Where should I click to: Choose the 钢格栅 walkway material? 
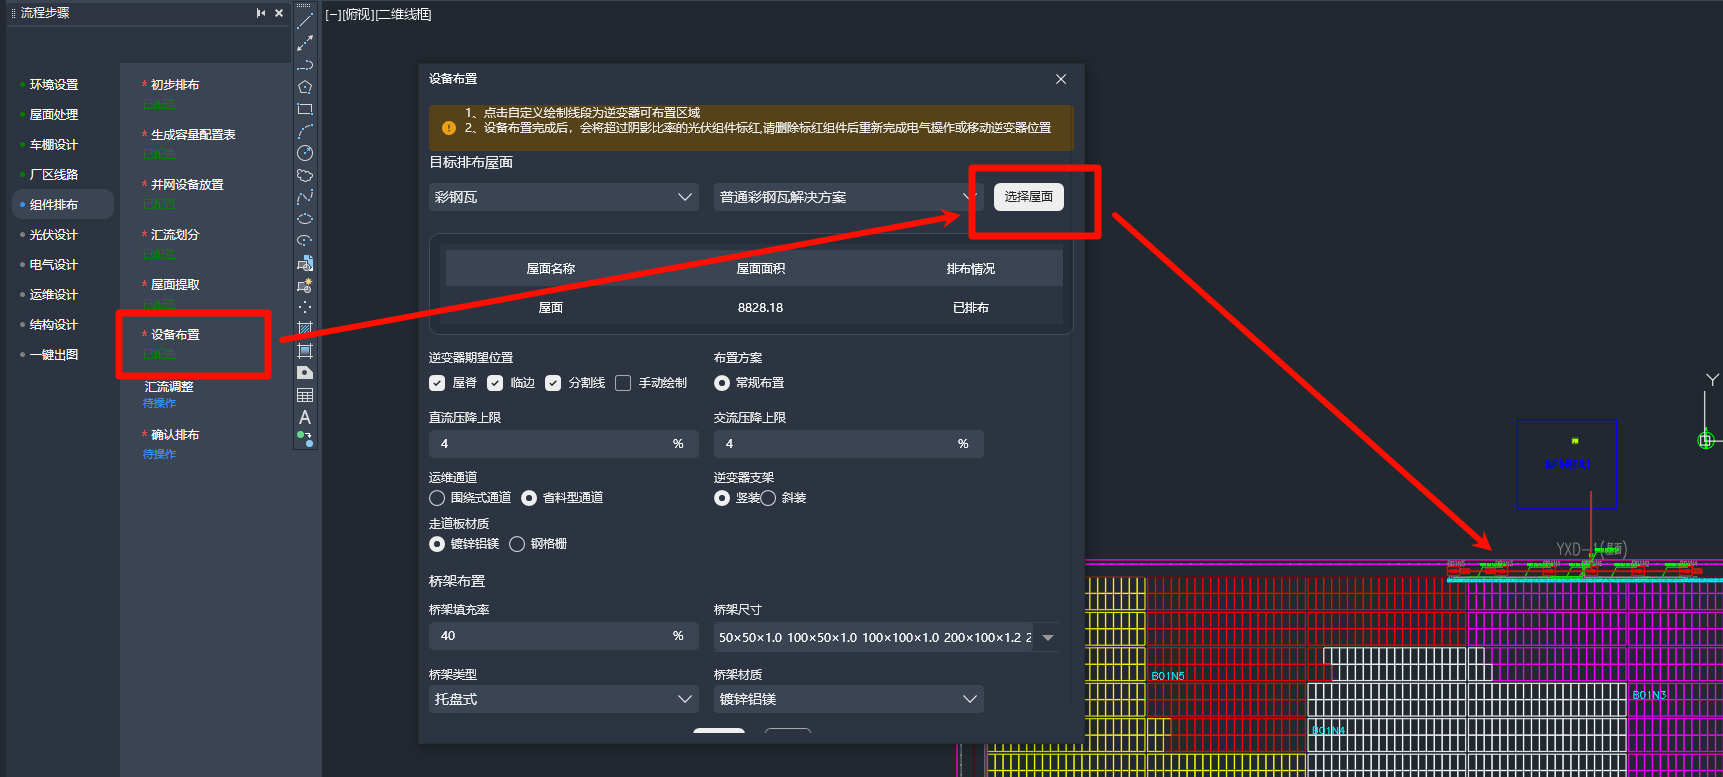click(517, 544)
